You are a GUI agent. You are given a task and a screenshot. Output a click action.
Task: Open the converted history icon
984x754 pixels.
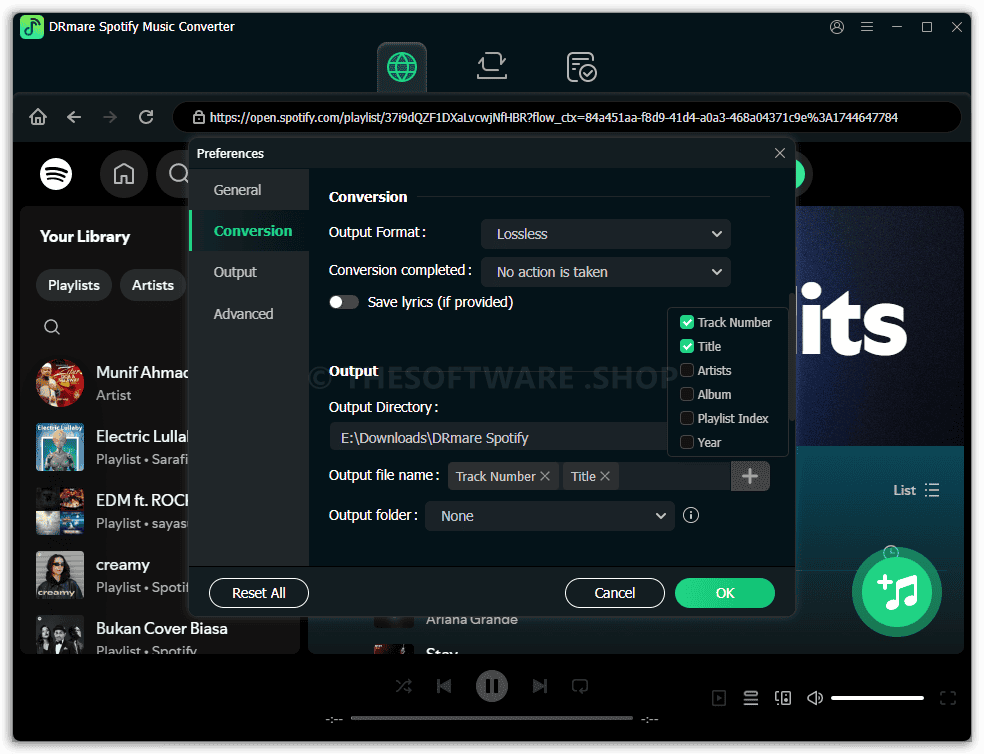pos(581,67)
